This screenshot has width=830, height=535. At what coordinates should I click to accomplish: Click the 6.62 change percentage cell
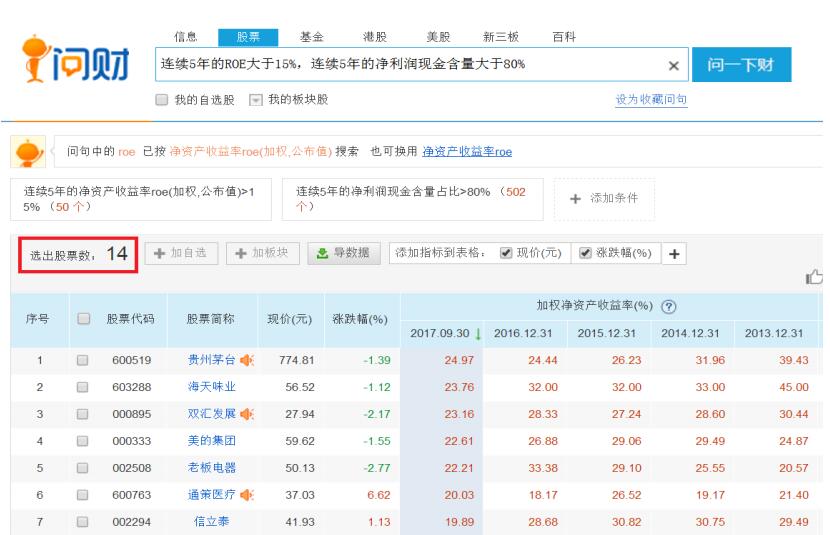[379, 495]
